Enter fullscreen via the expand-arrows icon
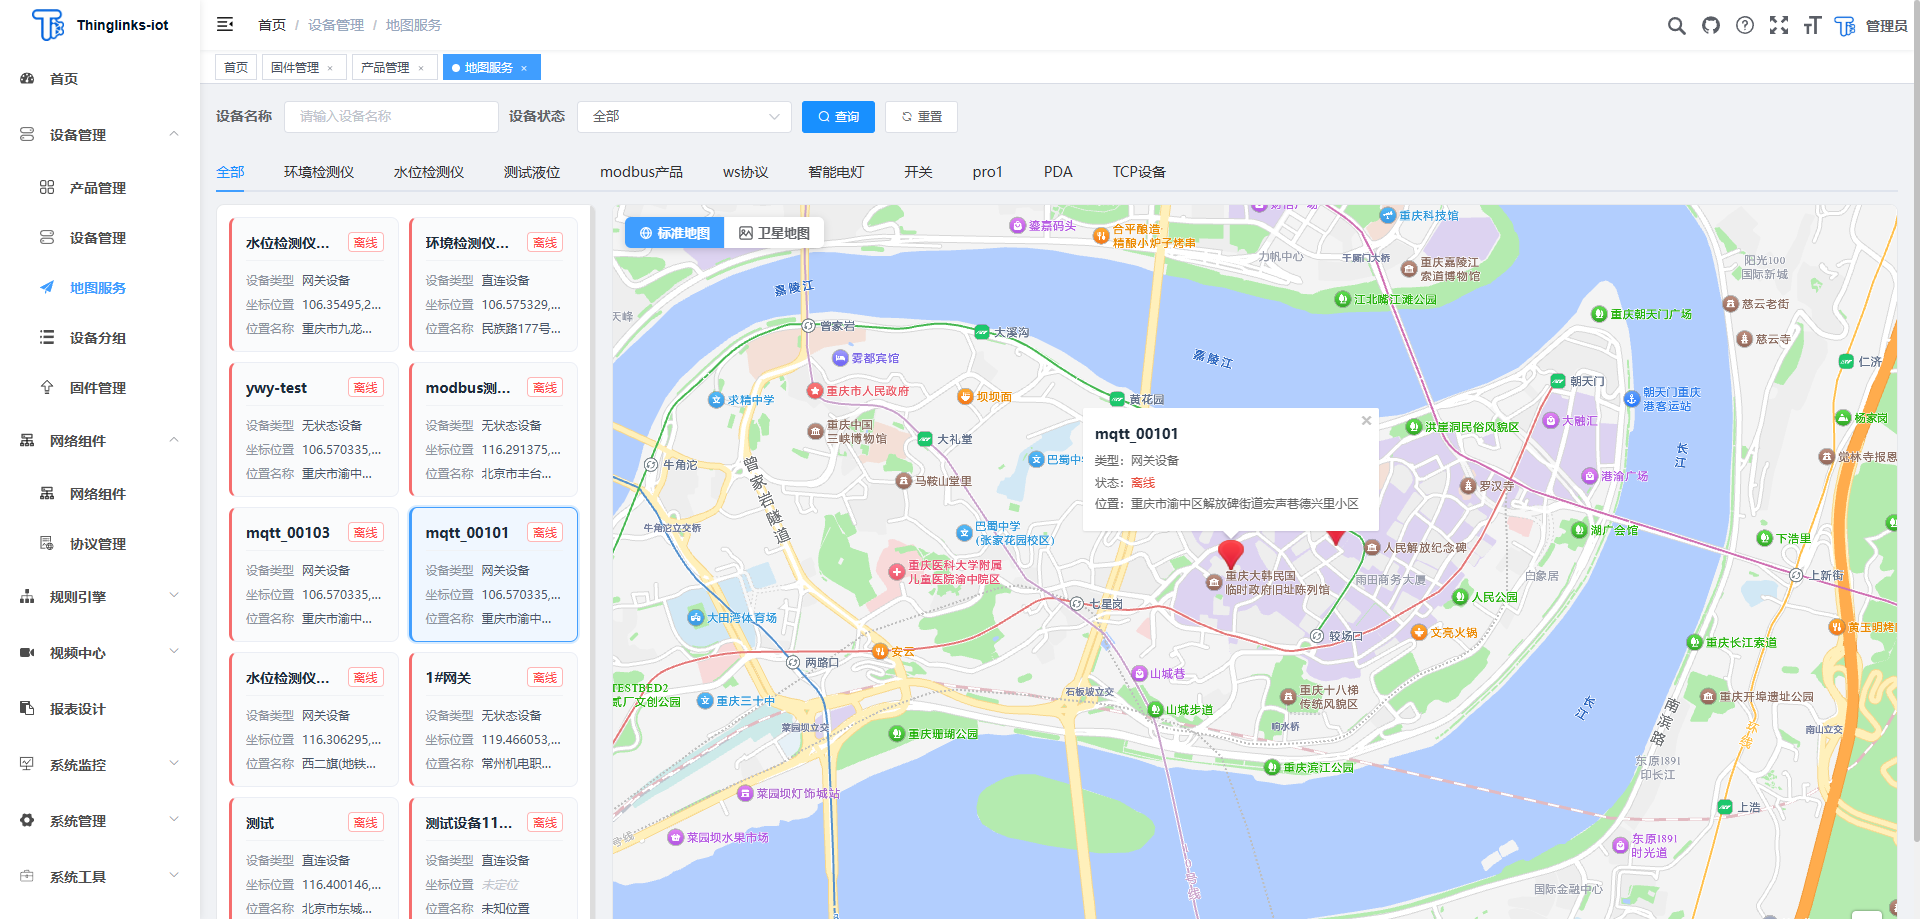Viewport: 1920px width, 919px height. [x=1779, y=25]
